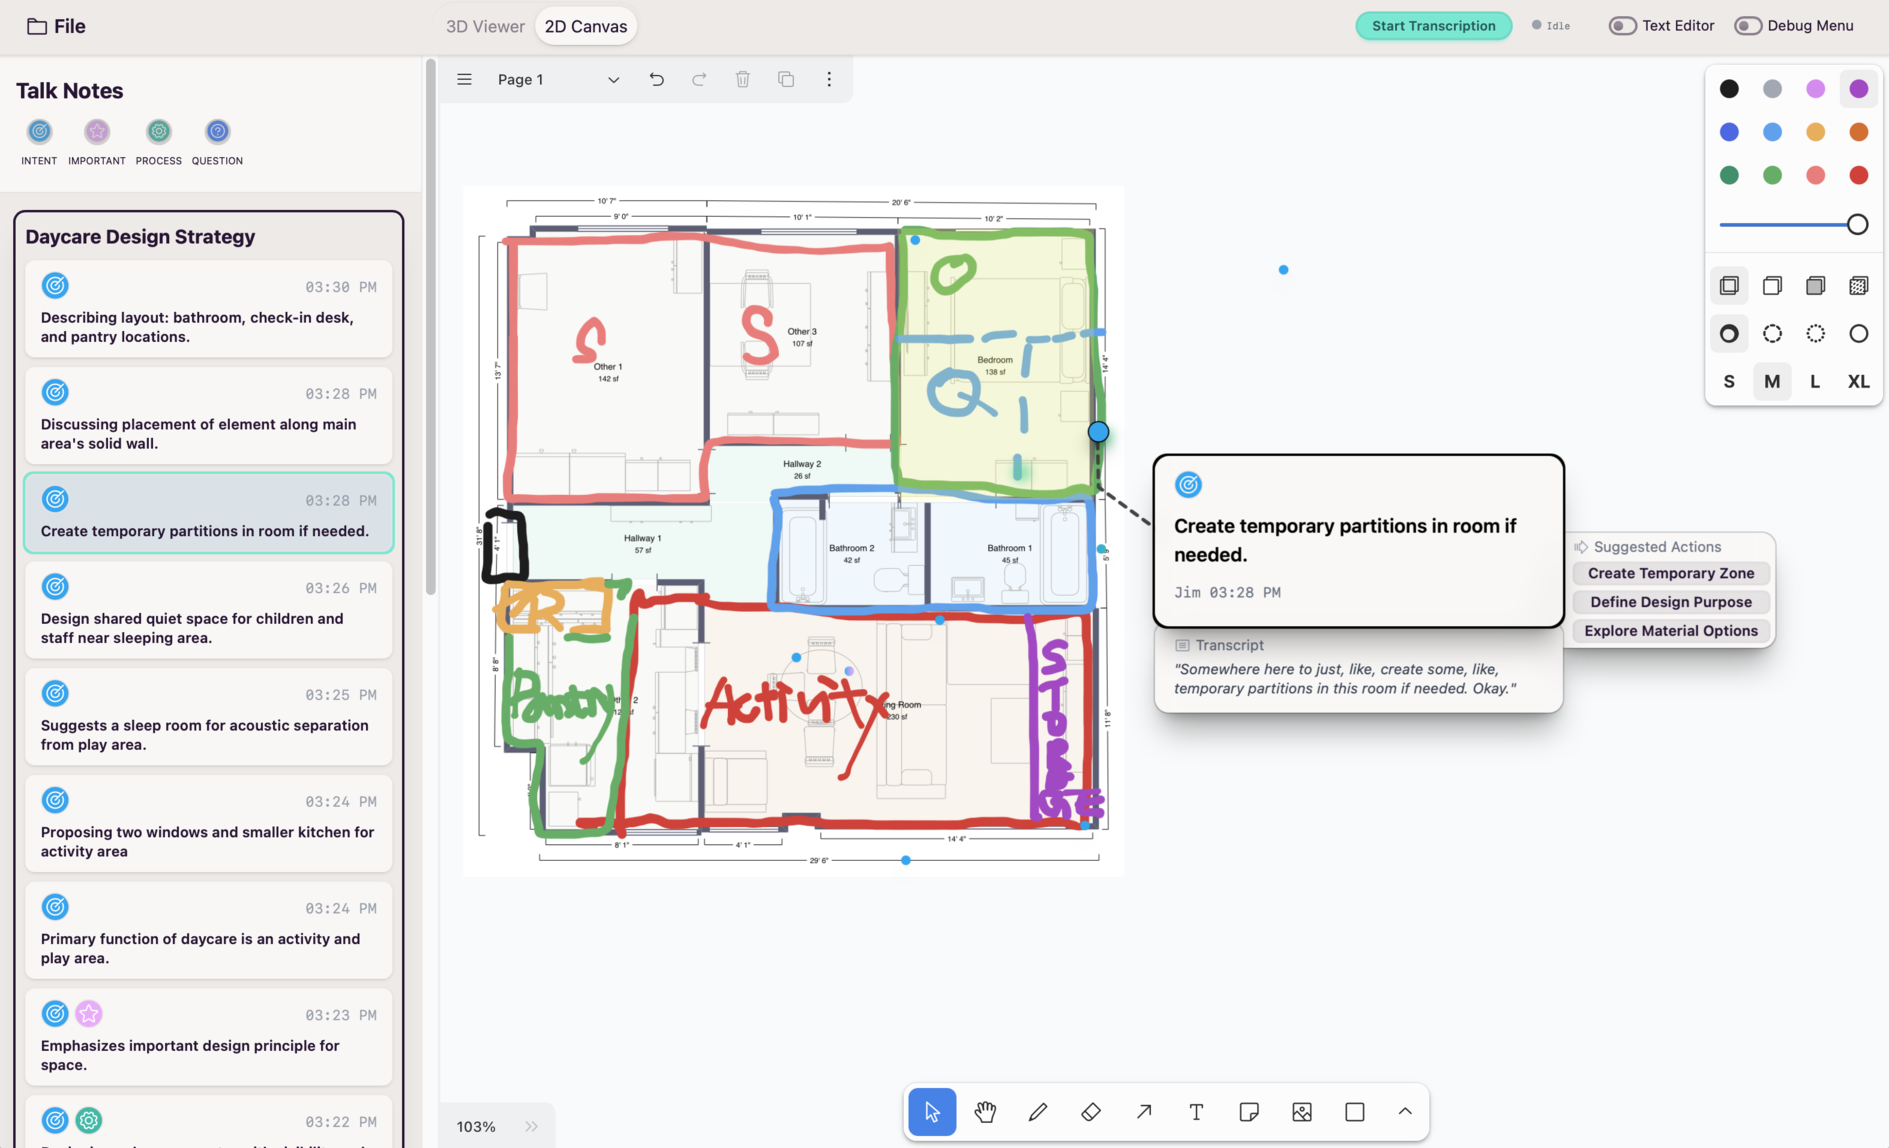This screenshot has width=1889, height=1148.
Task: Open the File menu
Action: click(x=56, y=26)
